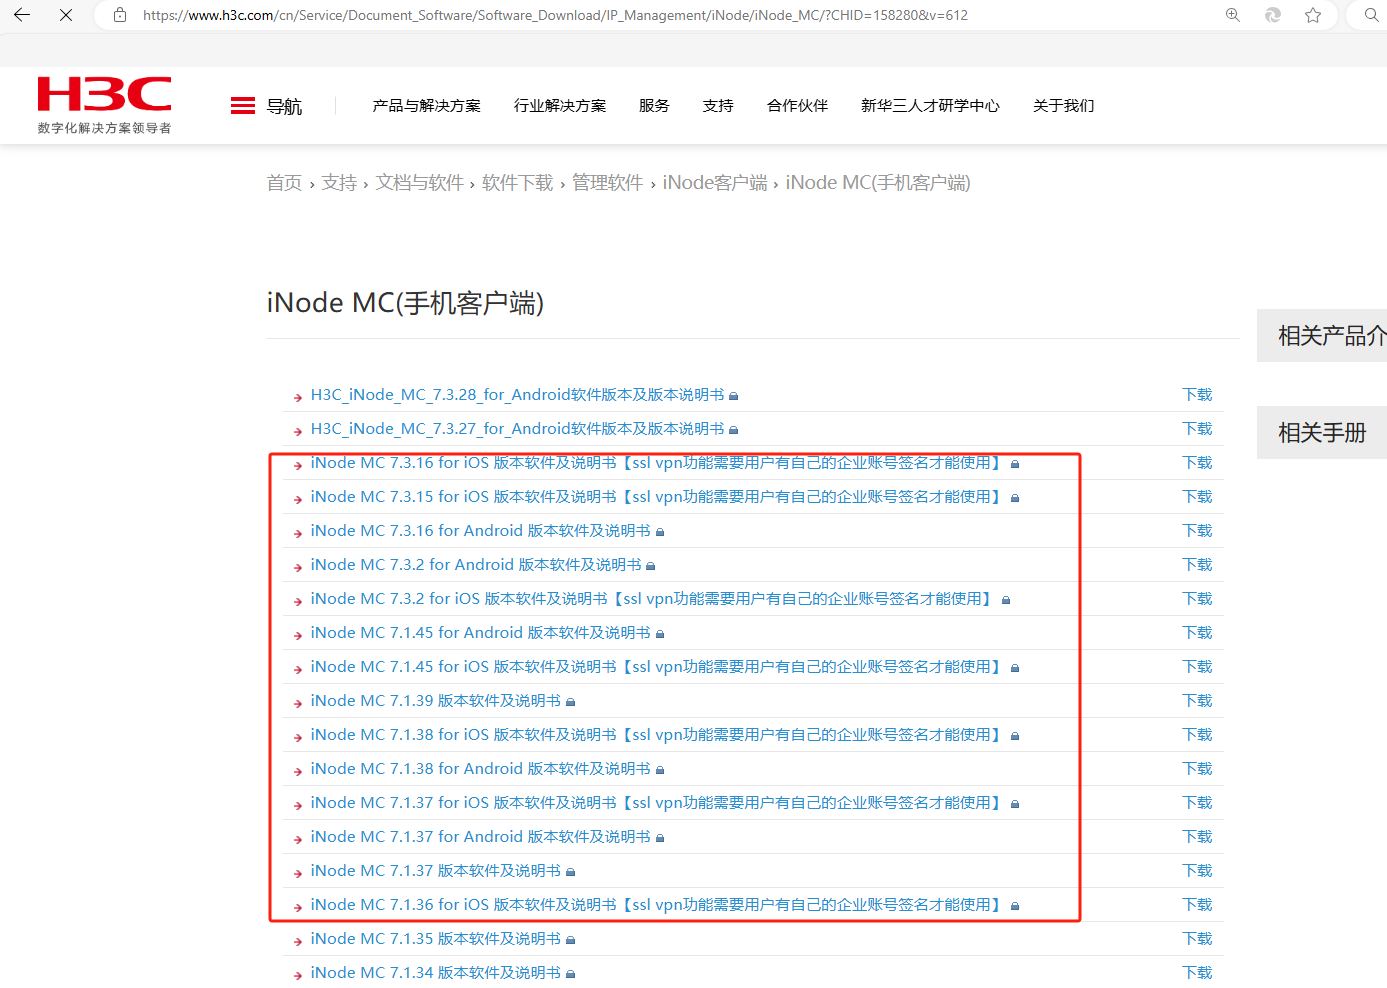Viewport: 1387px width, 988px height.
Task: Open iNode MC 7.1.37 for Android link
Action: (480, 837)
